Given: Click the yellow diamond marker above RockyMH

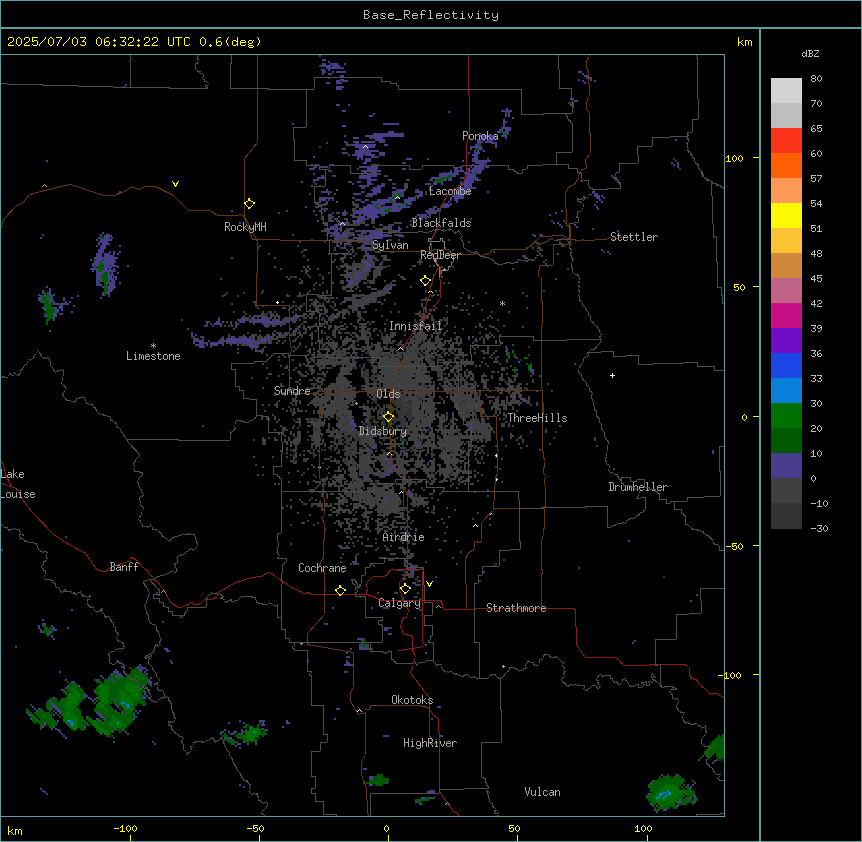Looking at the screenshot, I should (250, 204).
